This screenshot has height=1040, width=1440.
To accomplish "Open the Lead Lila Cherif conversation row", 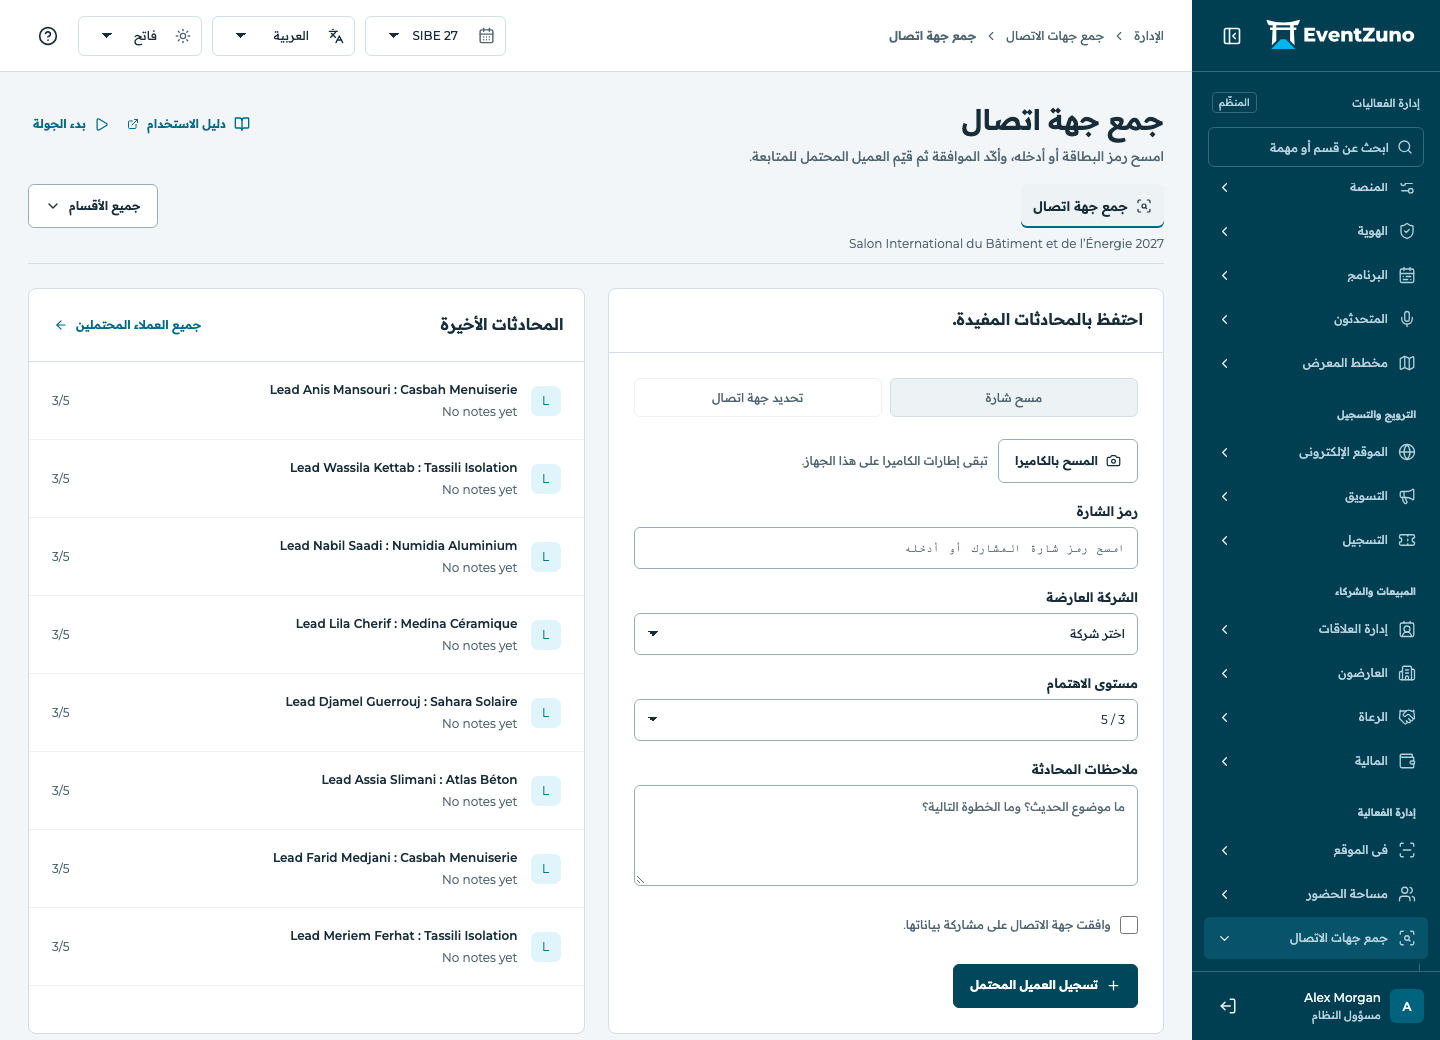I will [306, 635].
